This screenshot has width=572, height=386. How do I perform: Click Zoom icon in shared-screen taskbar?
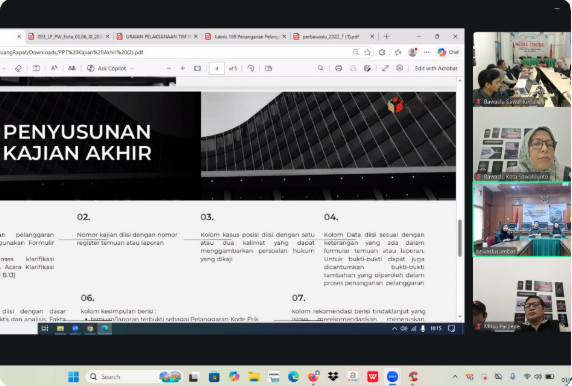point(75,328)
